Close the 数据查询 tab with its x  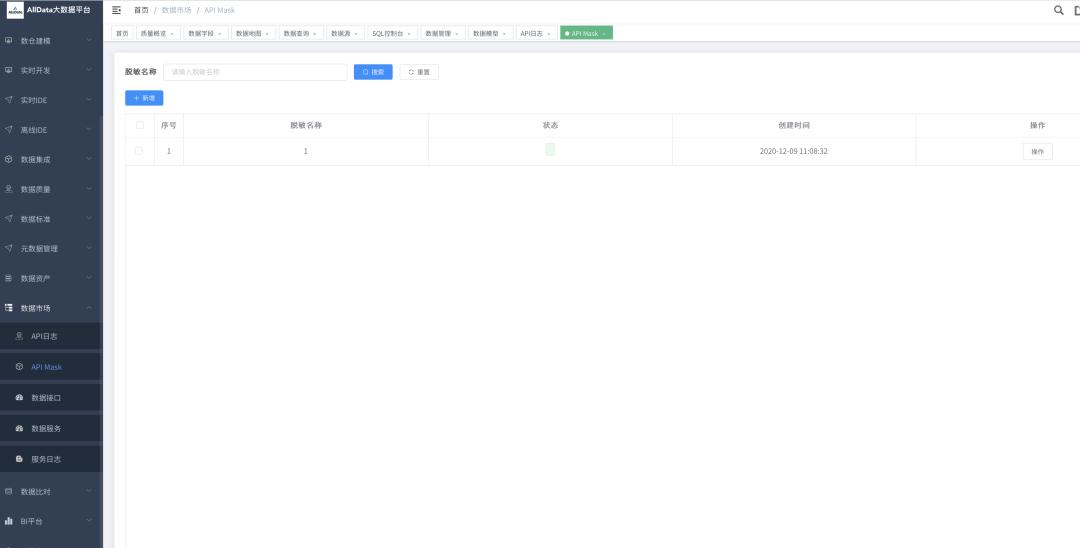315,34
